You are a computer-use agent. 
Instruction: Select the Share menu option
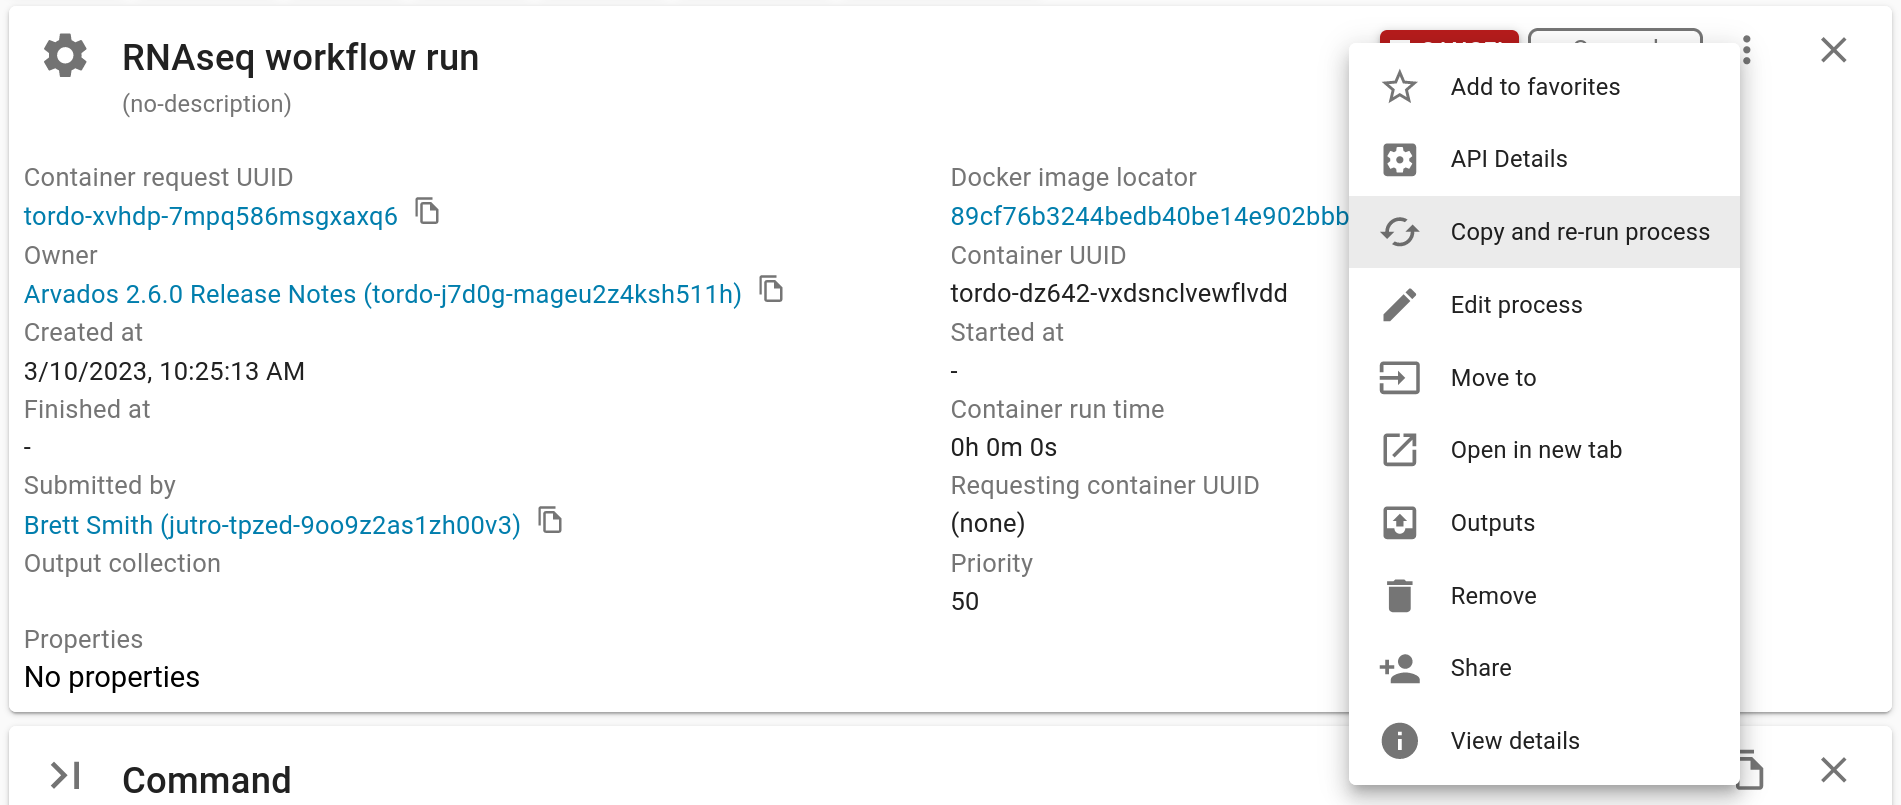click(x=1480, y=668)
